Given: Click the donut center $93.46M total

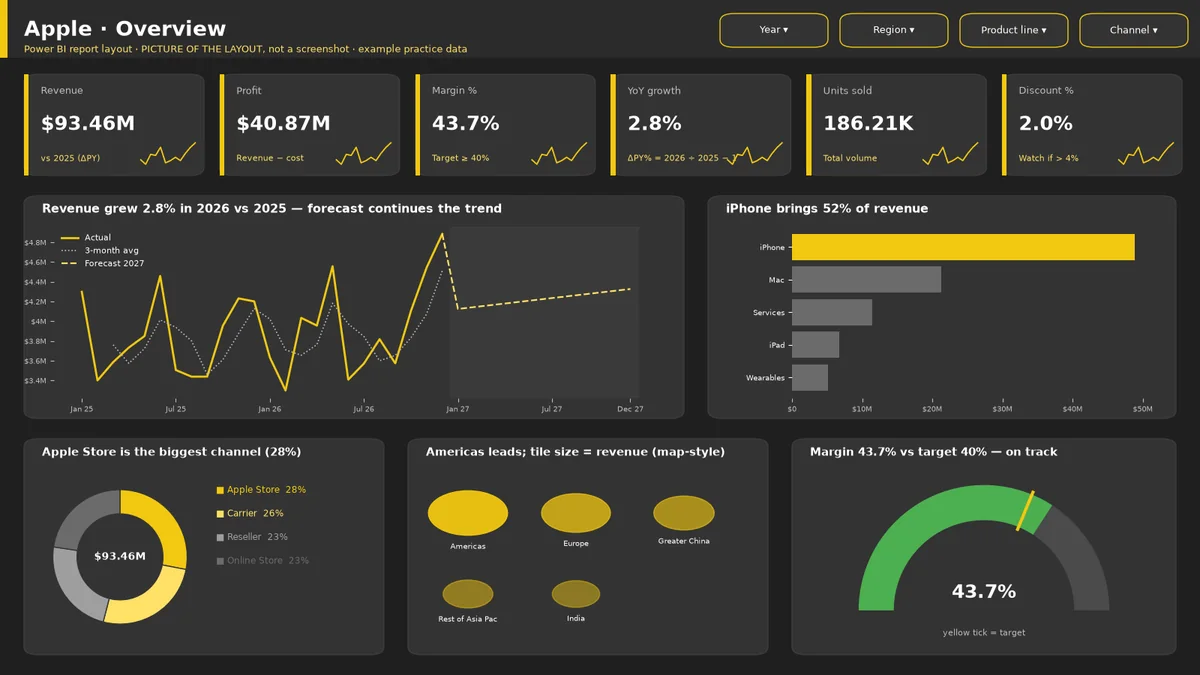Looking at the screenshot, I should tap(120, 556).
